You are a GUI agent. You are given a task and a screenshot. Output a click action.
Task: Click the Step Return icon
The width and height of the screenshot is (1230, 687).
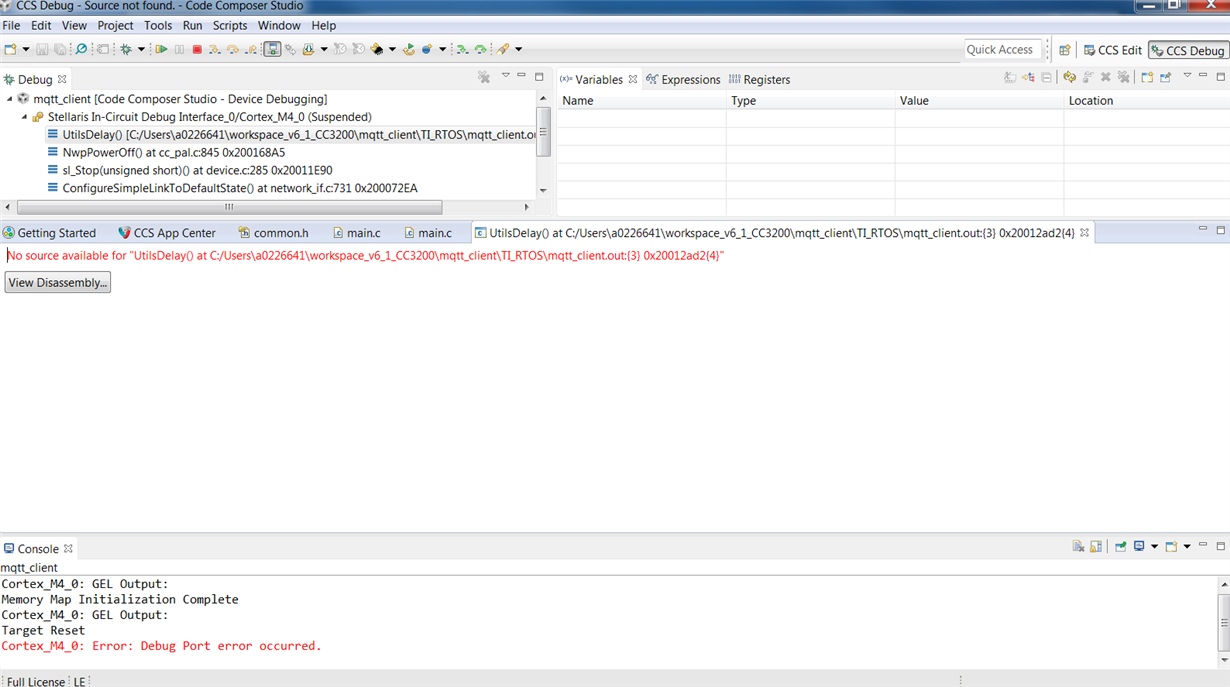(251, 49)
